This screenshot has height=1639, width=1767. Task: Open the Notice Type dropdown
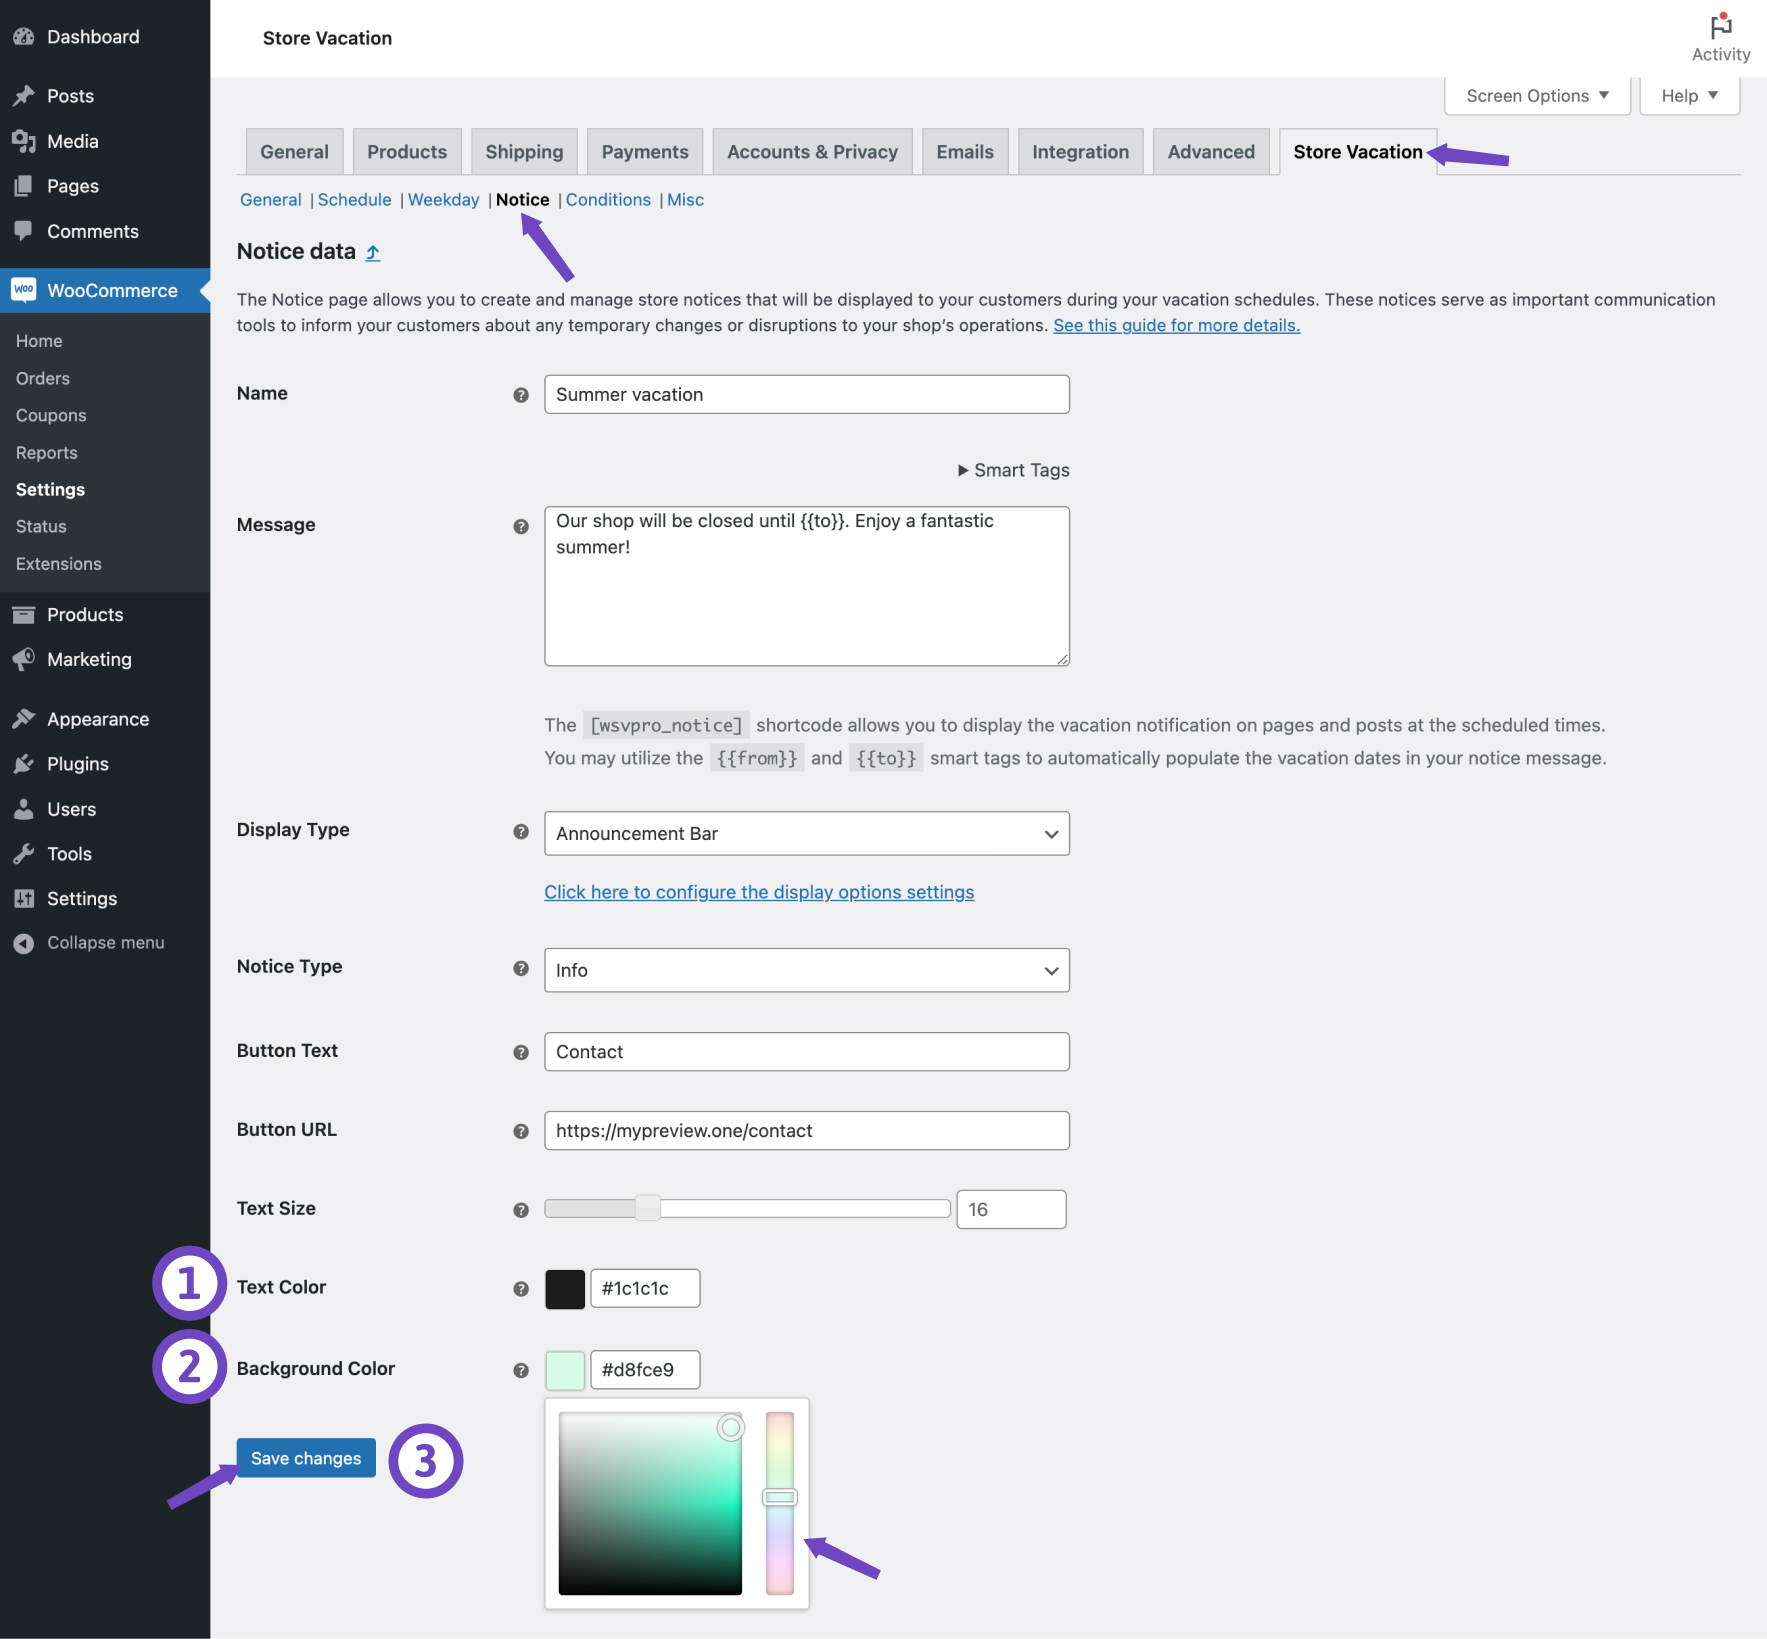805,970
